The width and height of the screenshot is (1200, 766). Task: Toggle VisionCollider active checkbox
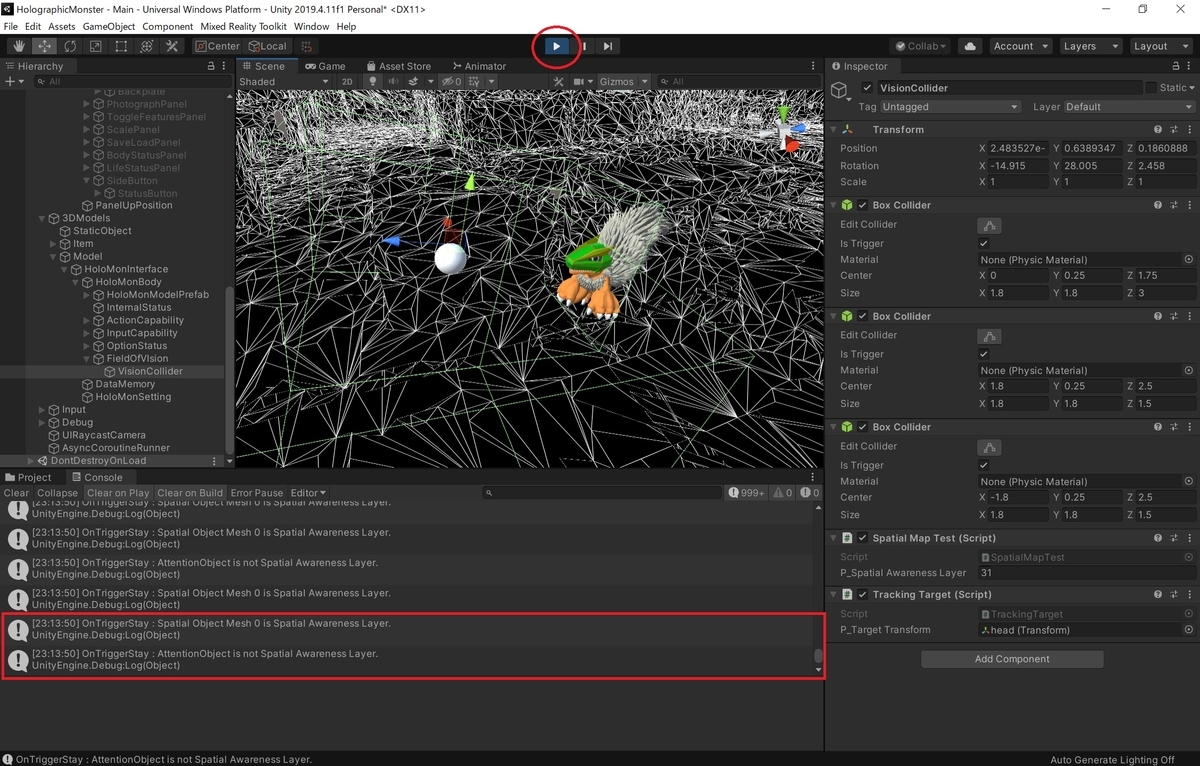pos(867,88)
